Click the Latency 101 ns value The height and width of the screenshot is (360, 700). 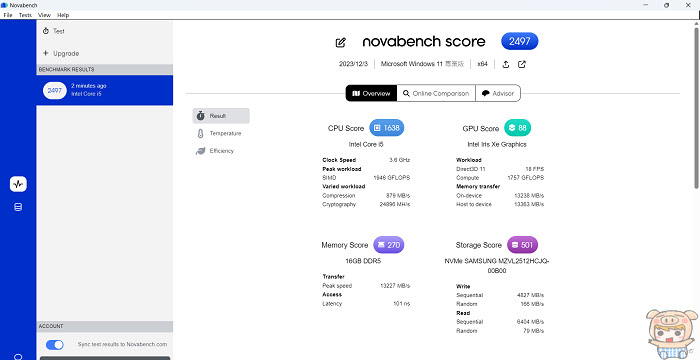(402, 303)
